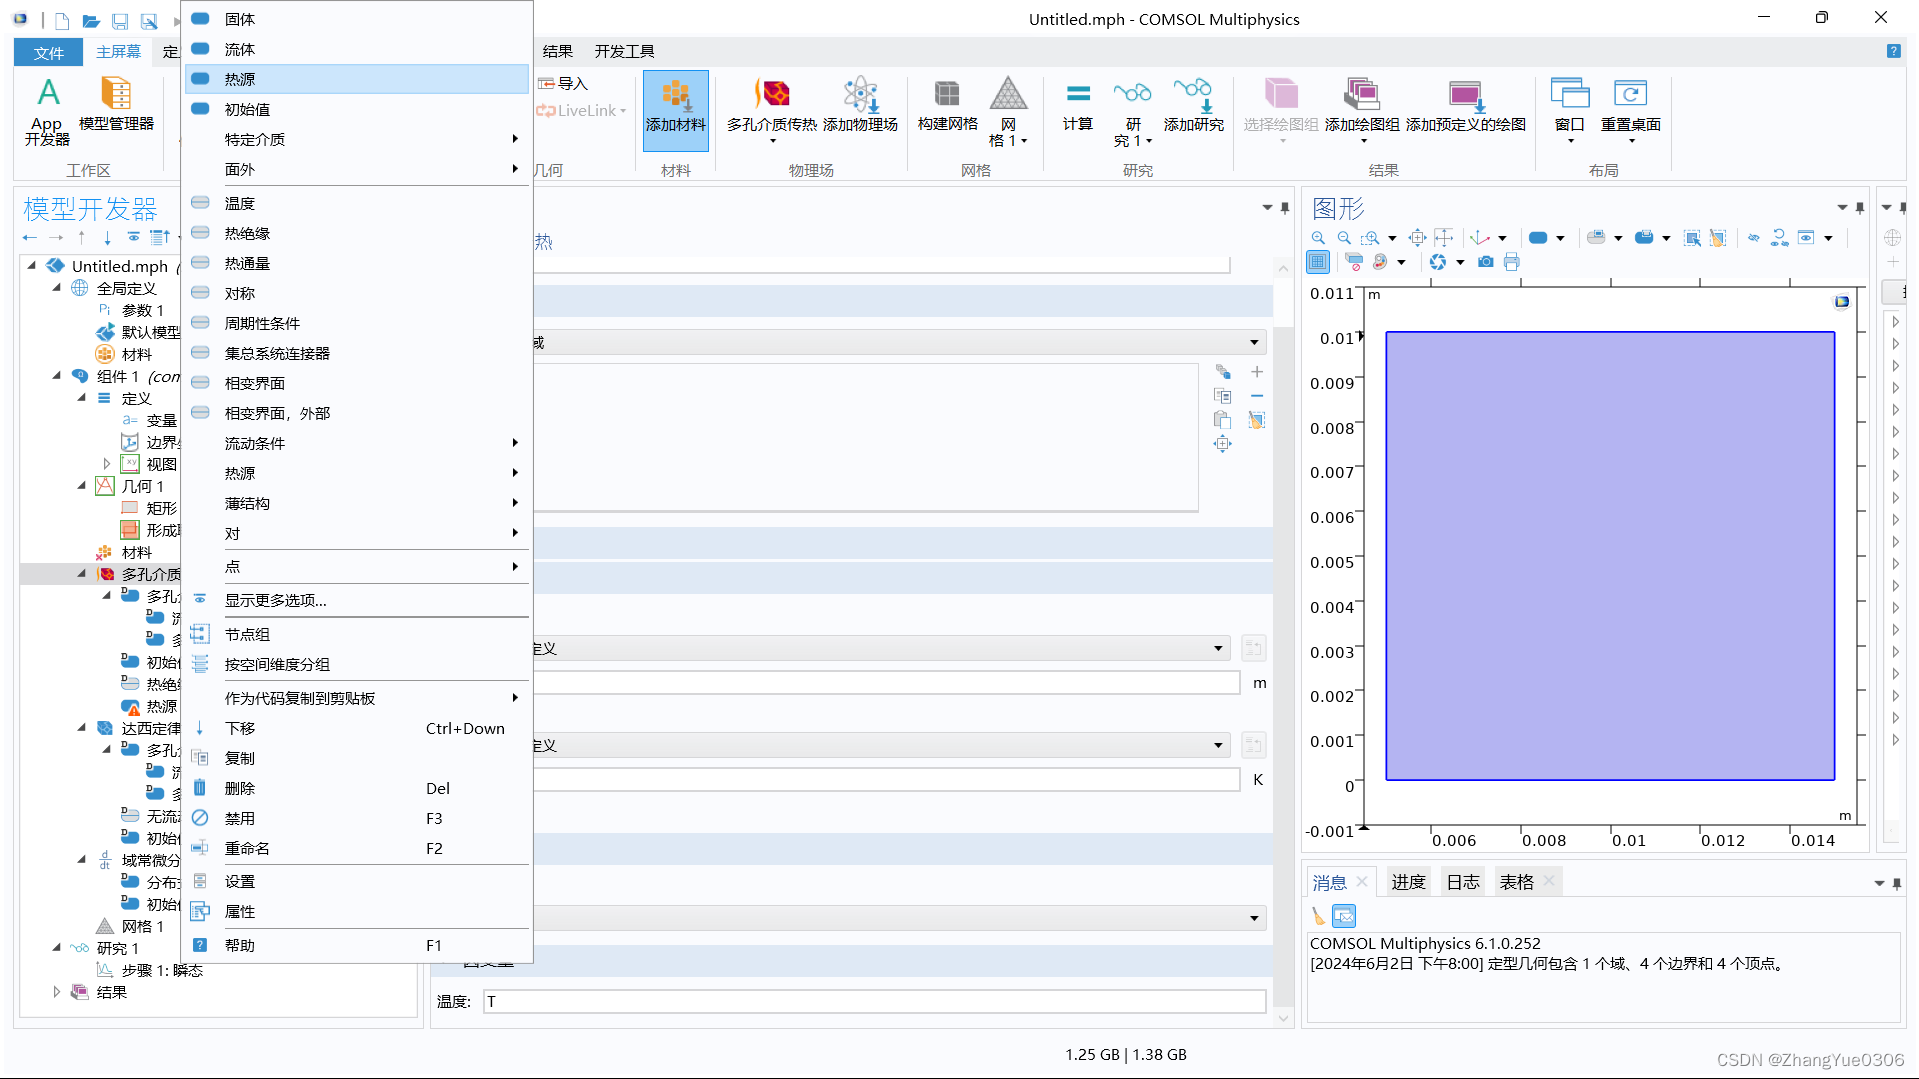This screenshot has height=1079, width=1919.
Task: Click the color theme palette icon
Action: [x=1380, y=262]
